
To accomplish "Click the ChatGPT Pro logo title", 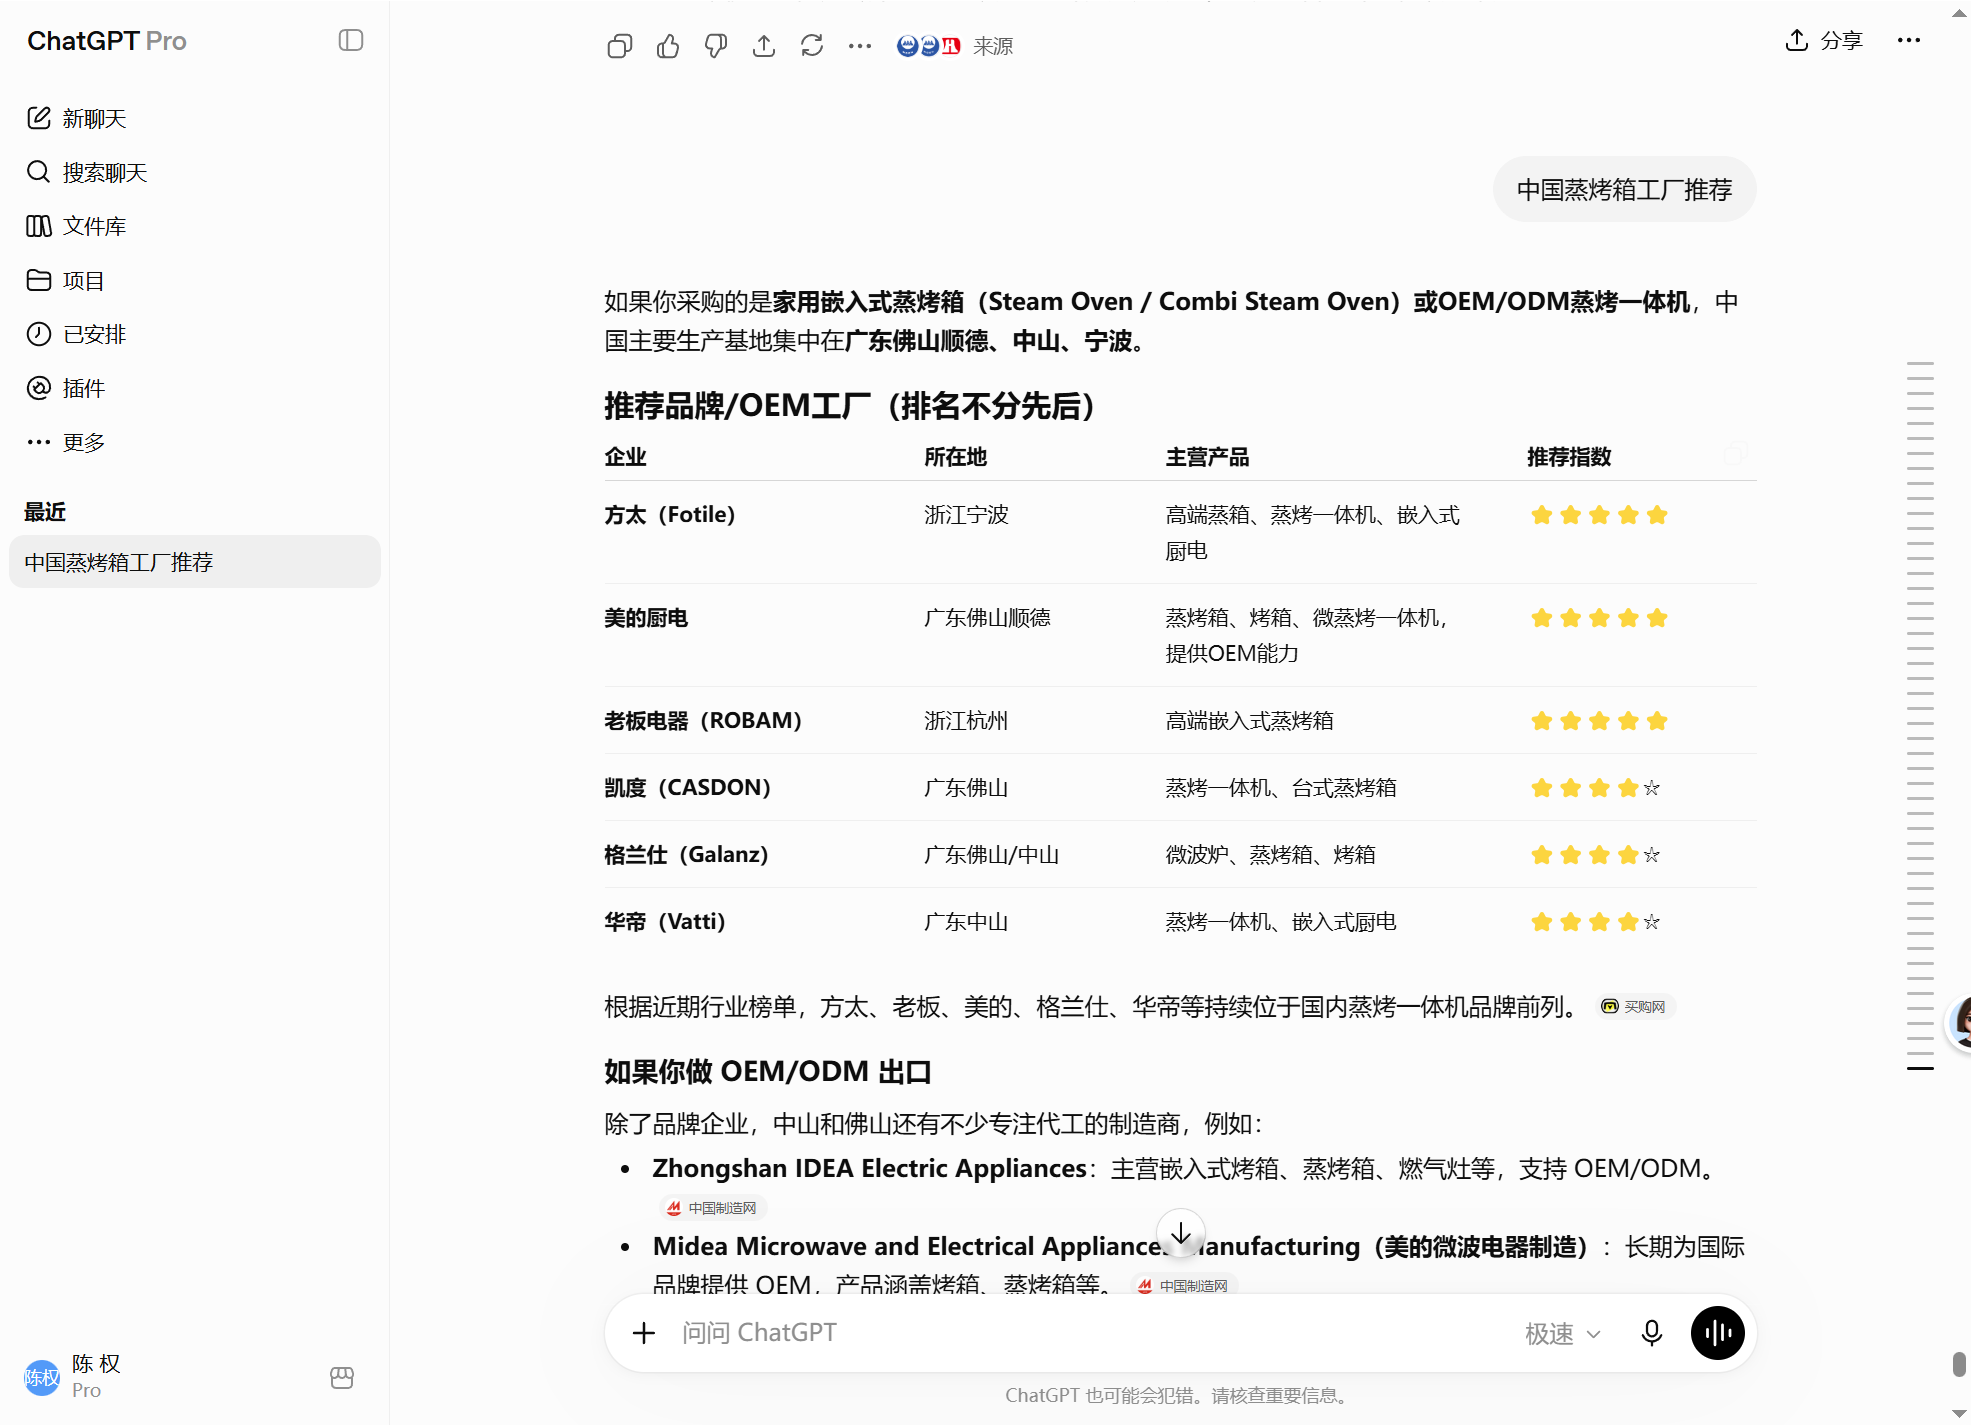I will [x=107, y=41].
